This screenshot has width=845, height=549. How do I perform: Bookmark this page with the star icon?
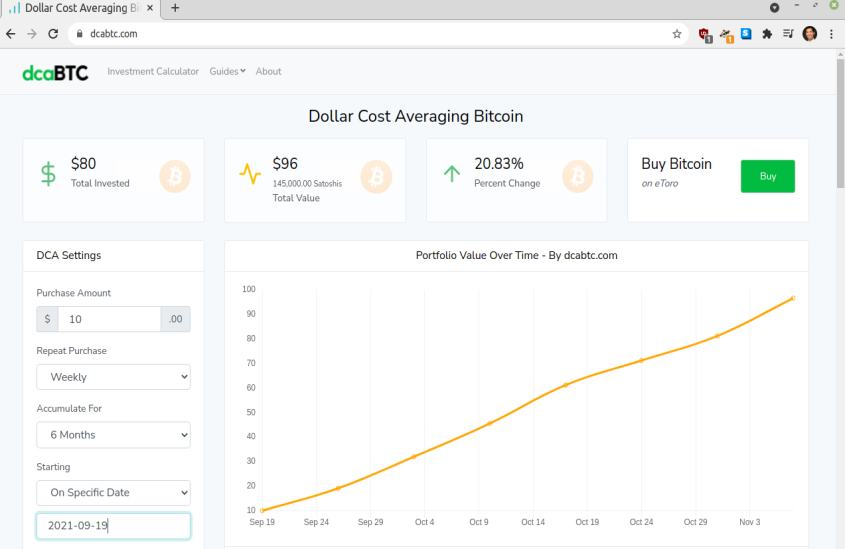point(677,34)
